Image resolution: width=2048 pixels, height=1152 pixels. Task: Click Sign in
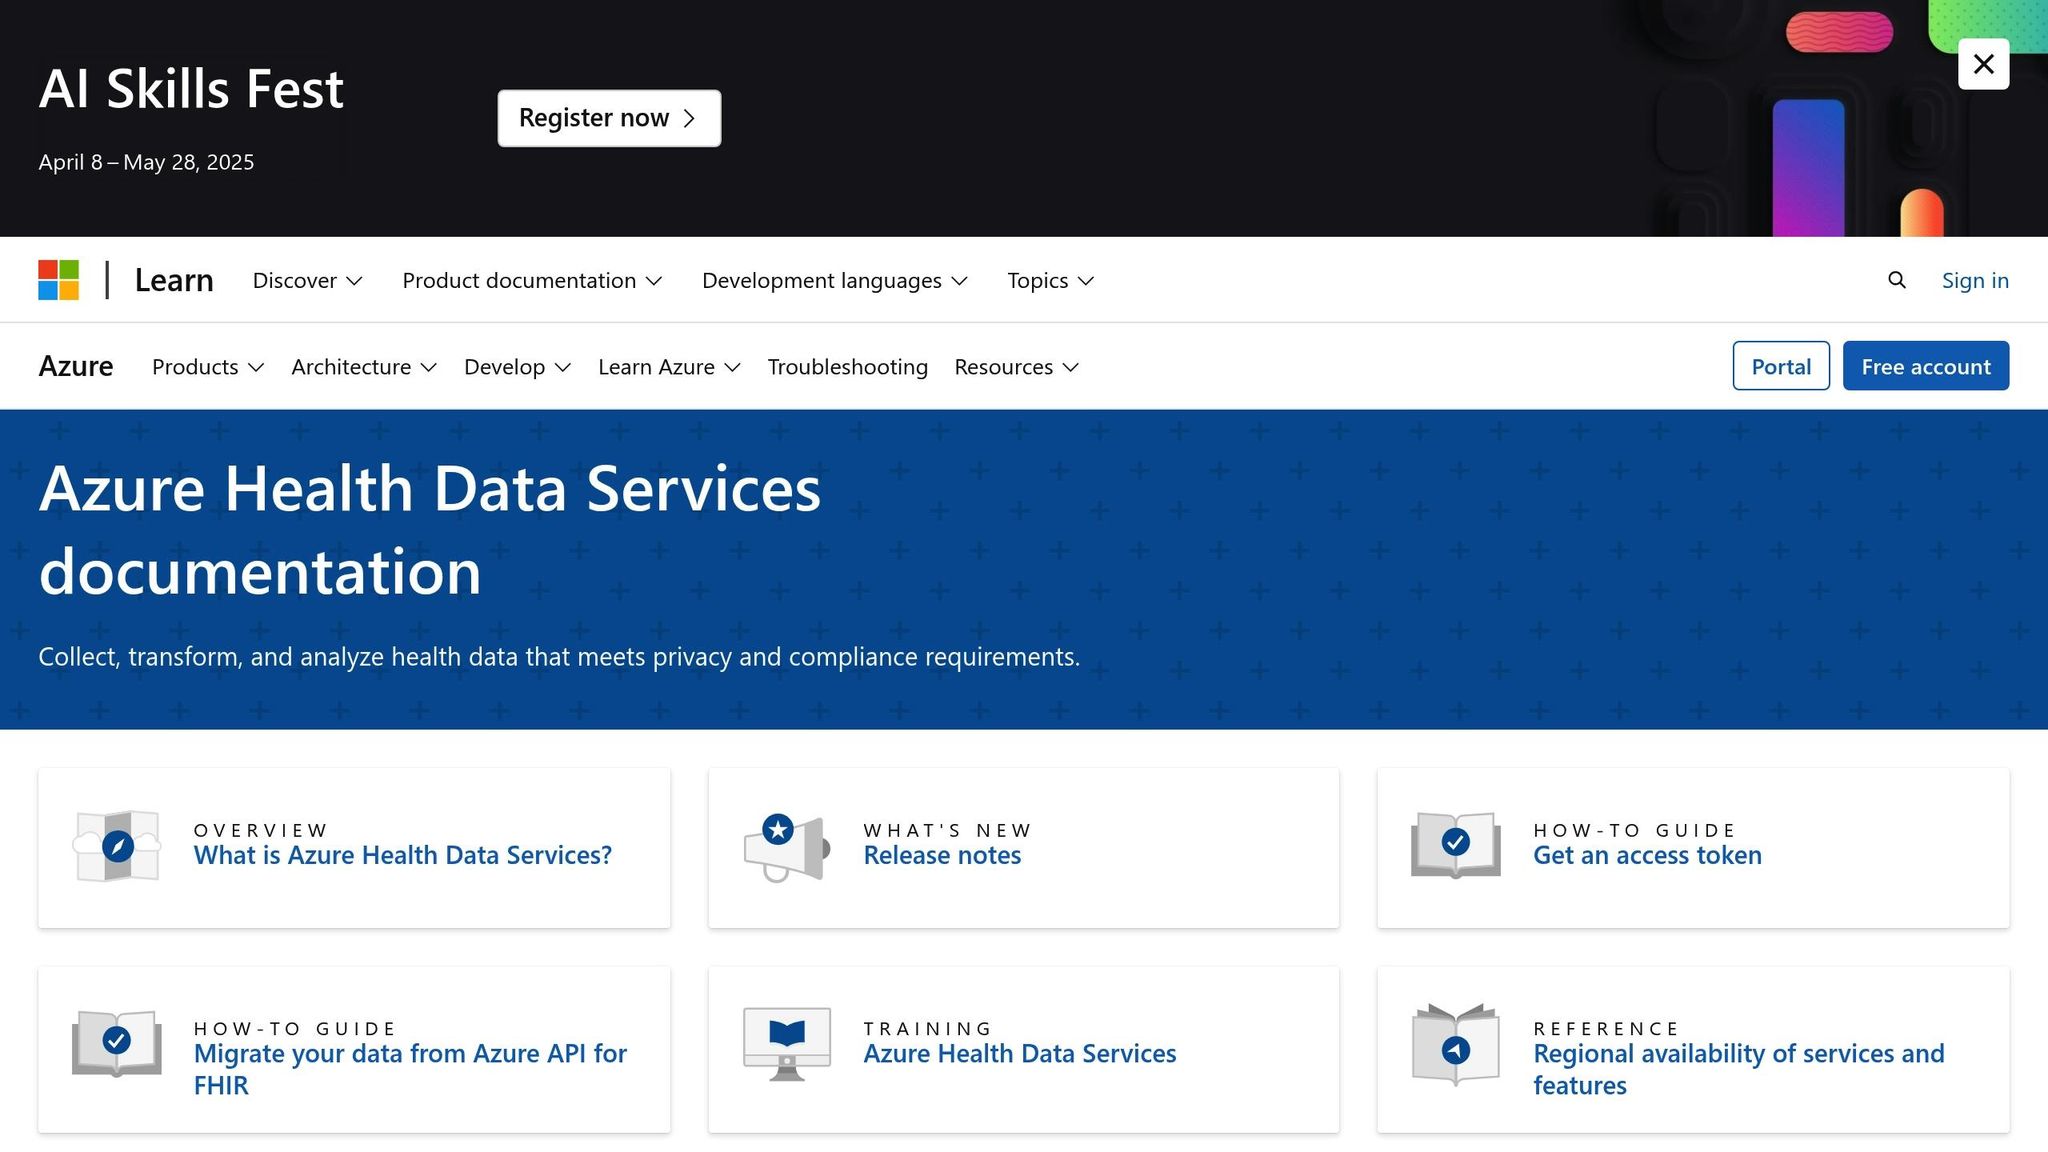[1975, 280]
